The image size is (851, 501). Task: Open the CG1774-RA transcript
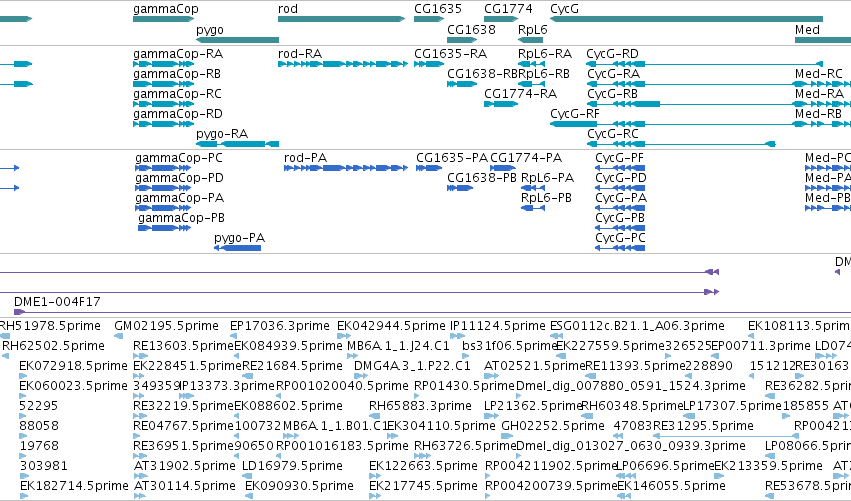[501, 104]
